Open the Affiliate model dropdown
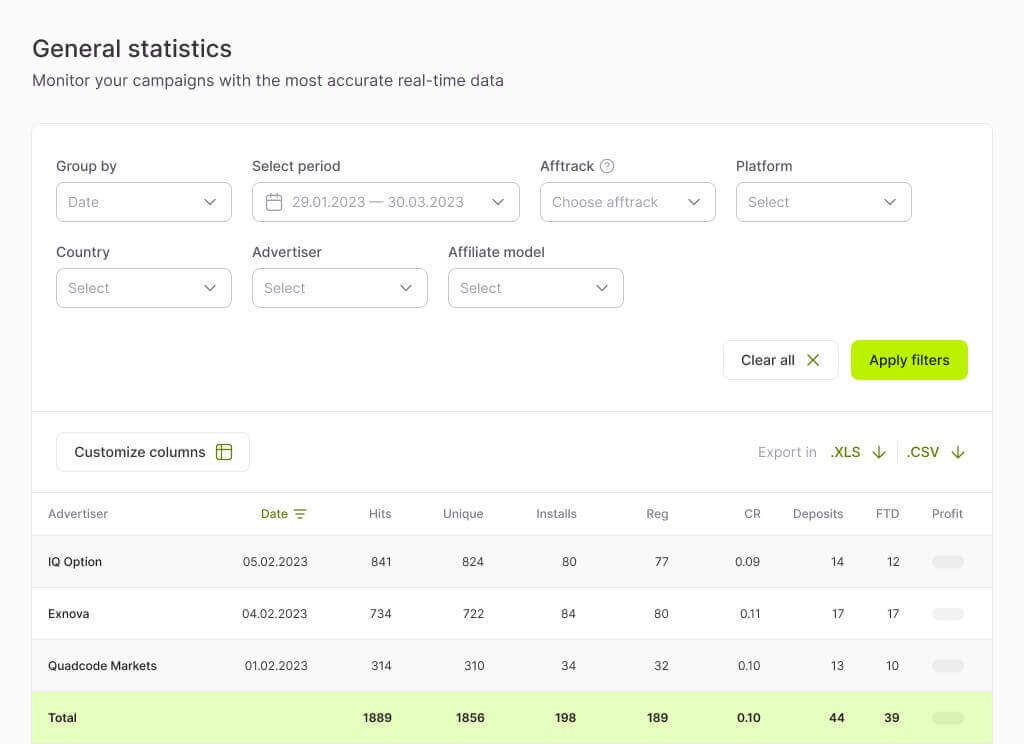Screen dimensions: 1024x744 pos(535,288)
